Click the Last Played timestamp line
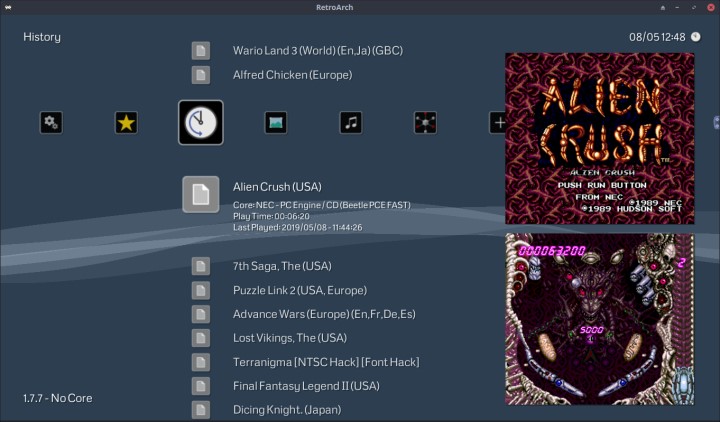 298,227
